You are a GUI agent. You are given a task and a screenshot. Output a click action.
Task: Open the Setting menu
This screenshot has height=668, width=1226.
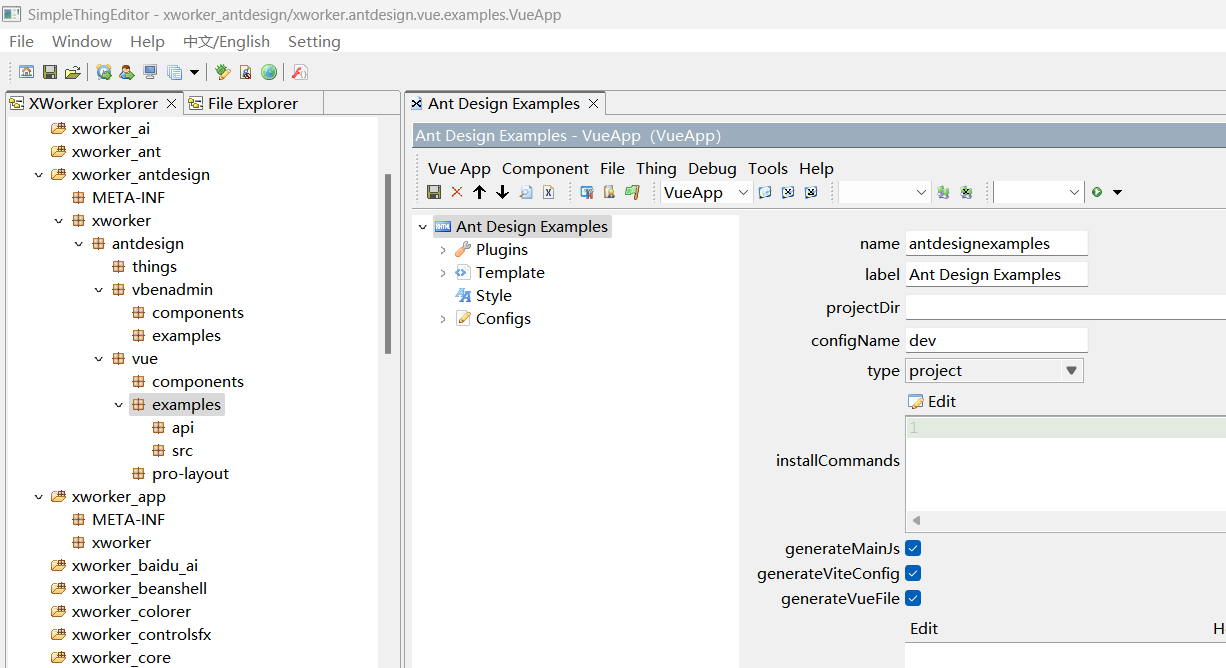pos(314,41)
